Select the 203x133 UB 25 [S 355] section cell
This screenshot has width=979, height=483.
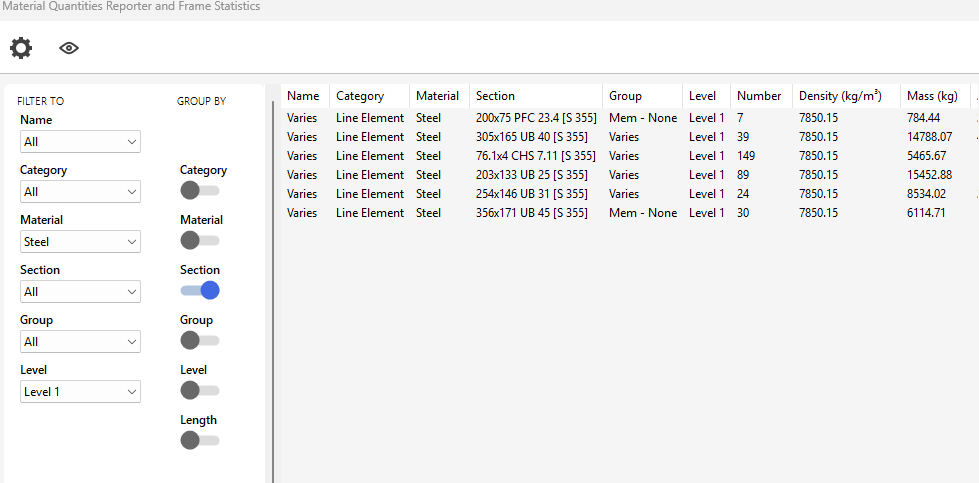[x=531, y=175]
